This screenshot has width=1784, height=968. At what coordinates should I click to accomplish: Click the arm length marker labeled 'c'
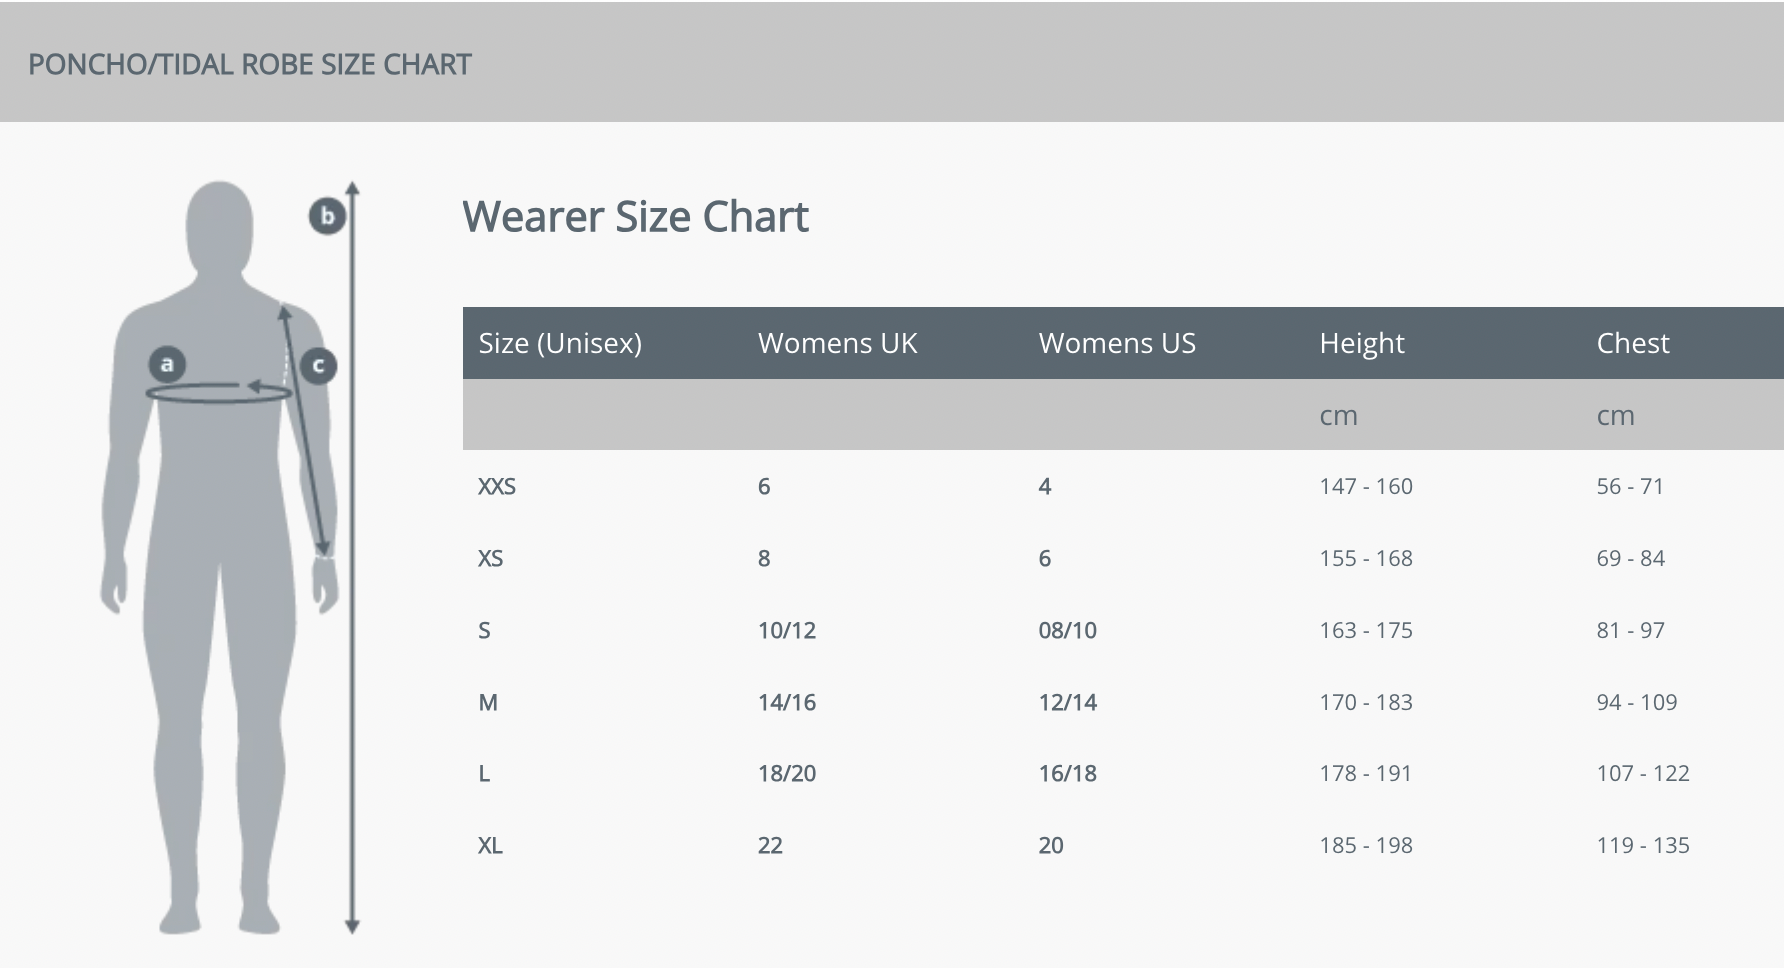318,365
